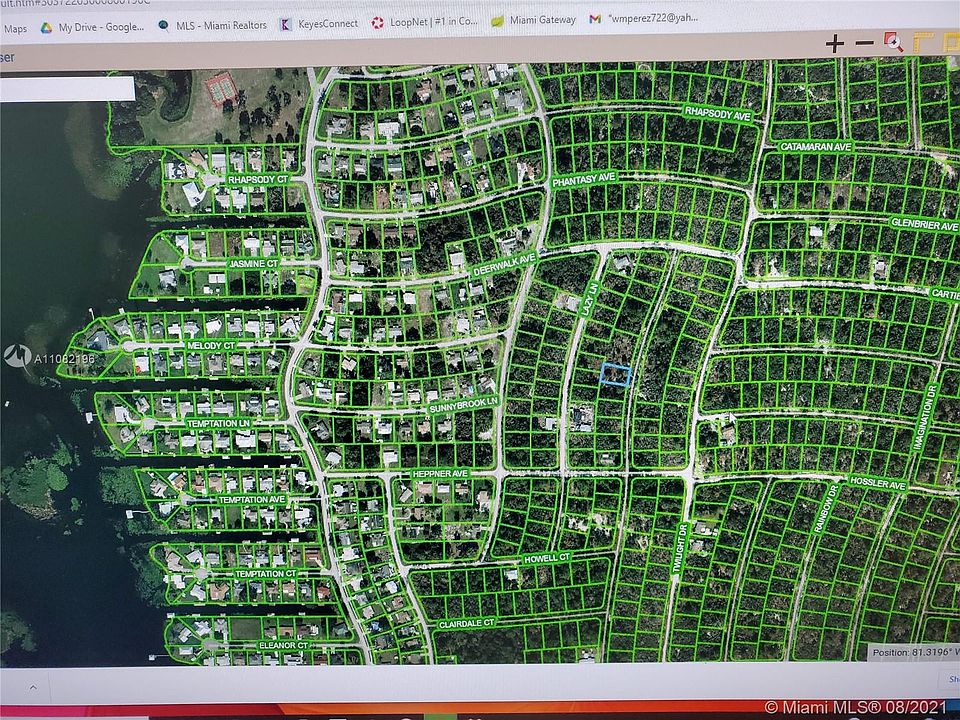Click the CATAMARAN AVE street label

pyautogui.click(x=816, y=147)
